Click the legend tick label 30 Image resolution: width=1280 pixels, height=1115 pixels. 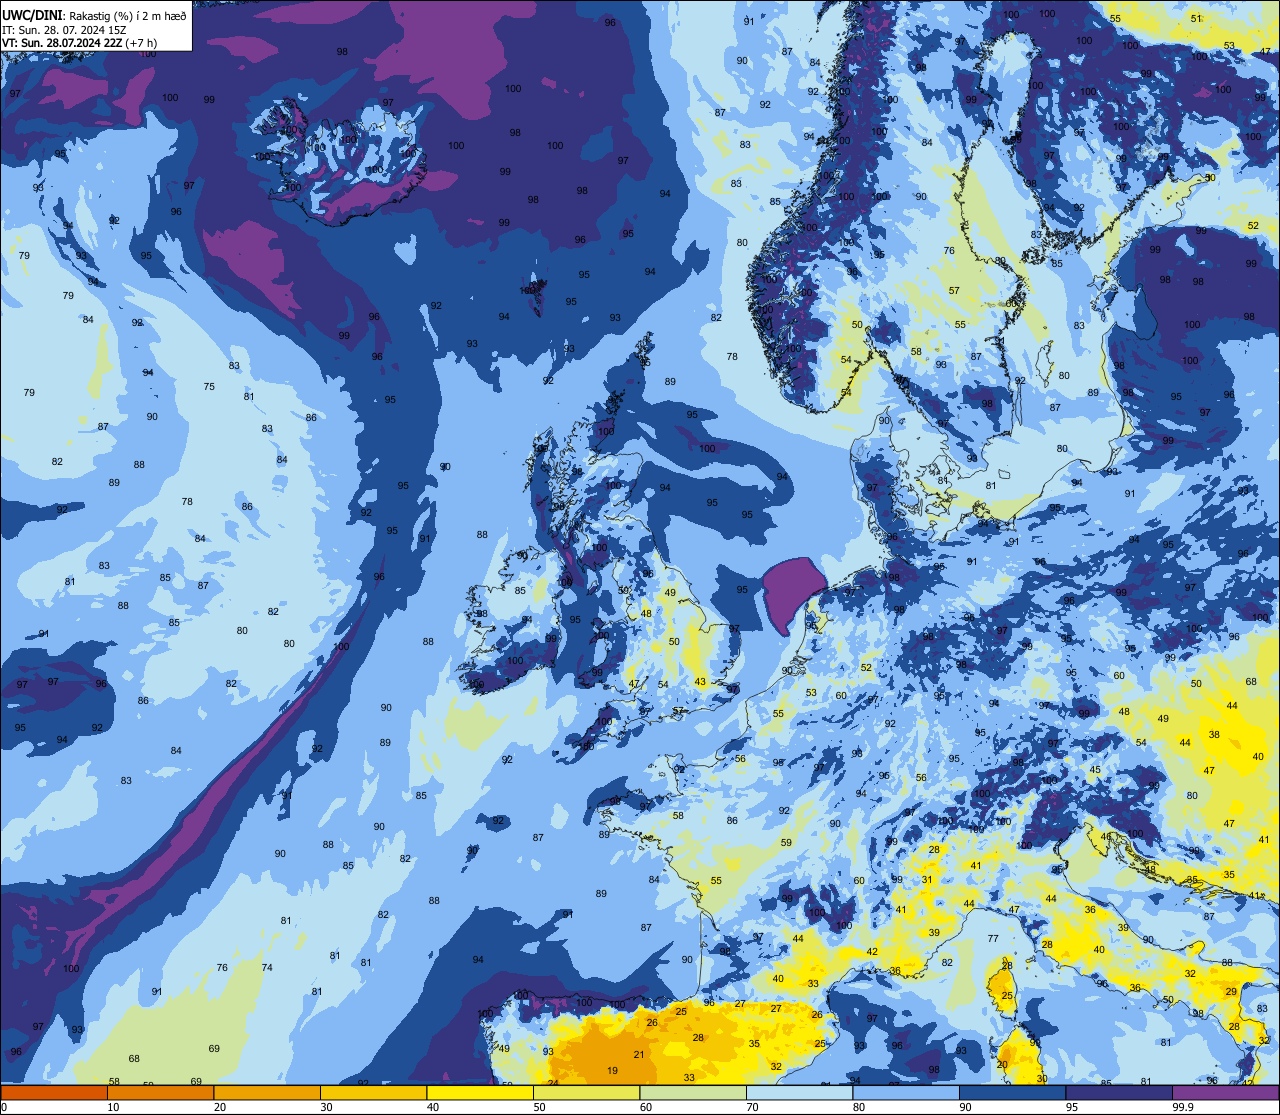[x=326, y=1107]
